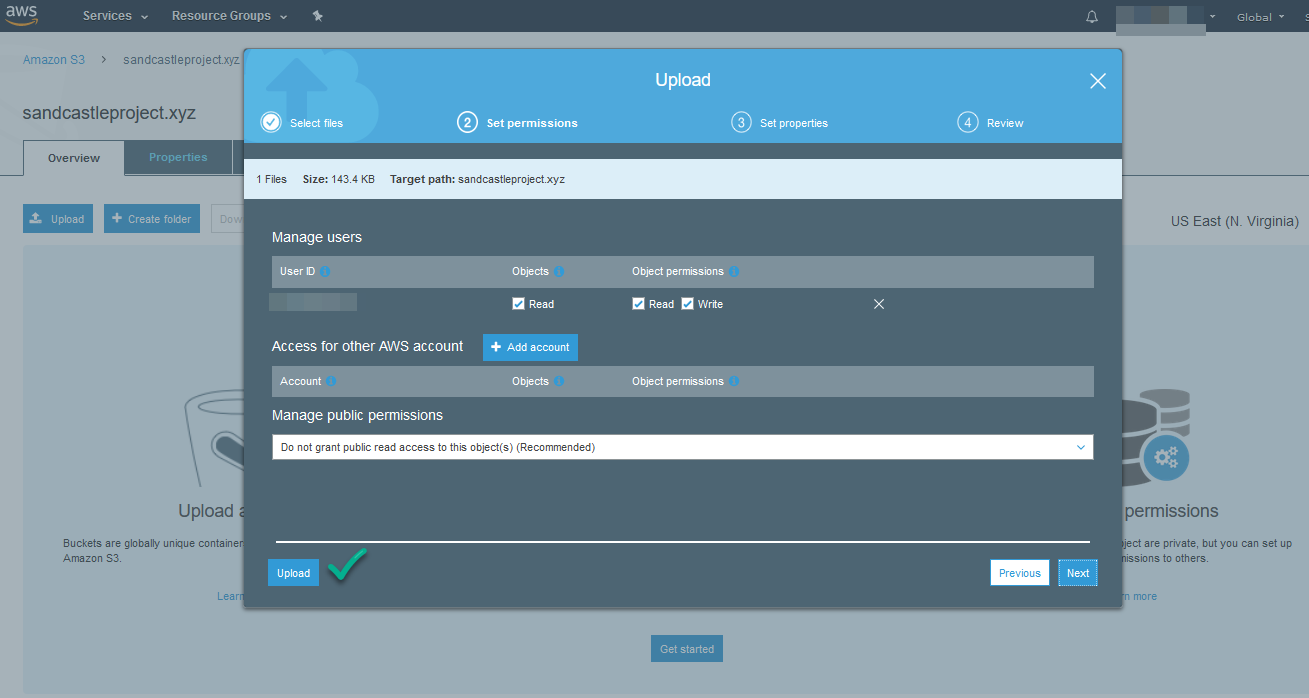Uncheck Object permissions Write checkbox
The width and height of the screenshot is (1309, 698).
click(x=687, y=304)
